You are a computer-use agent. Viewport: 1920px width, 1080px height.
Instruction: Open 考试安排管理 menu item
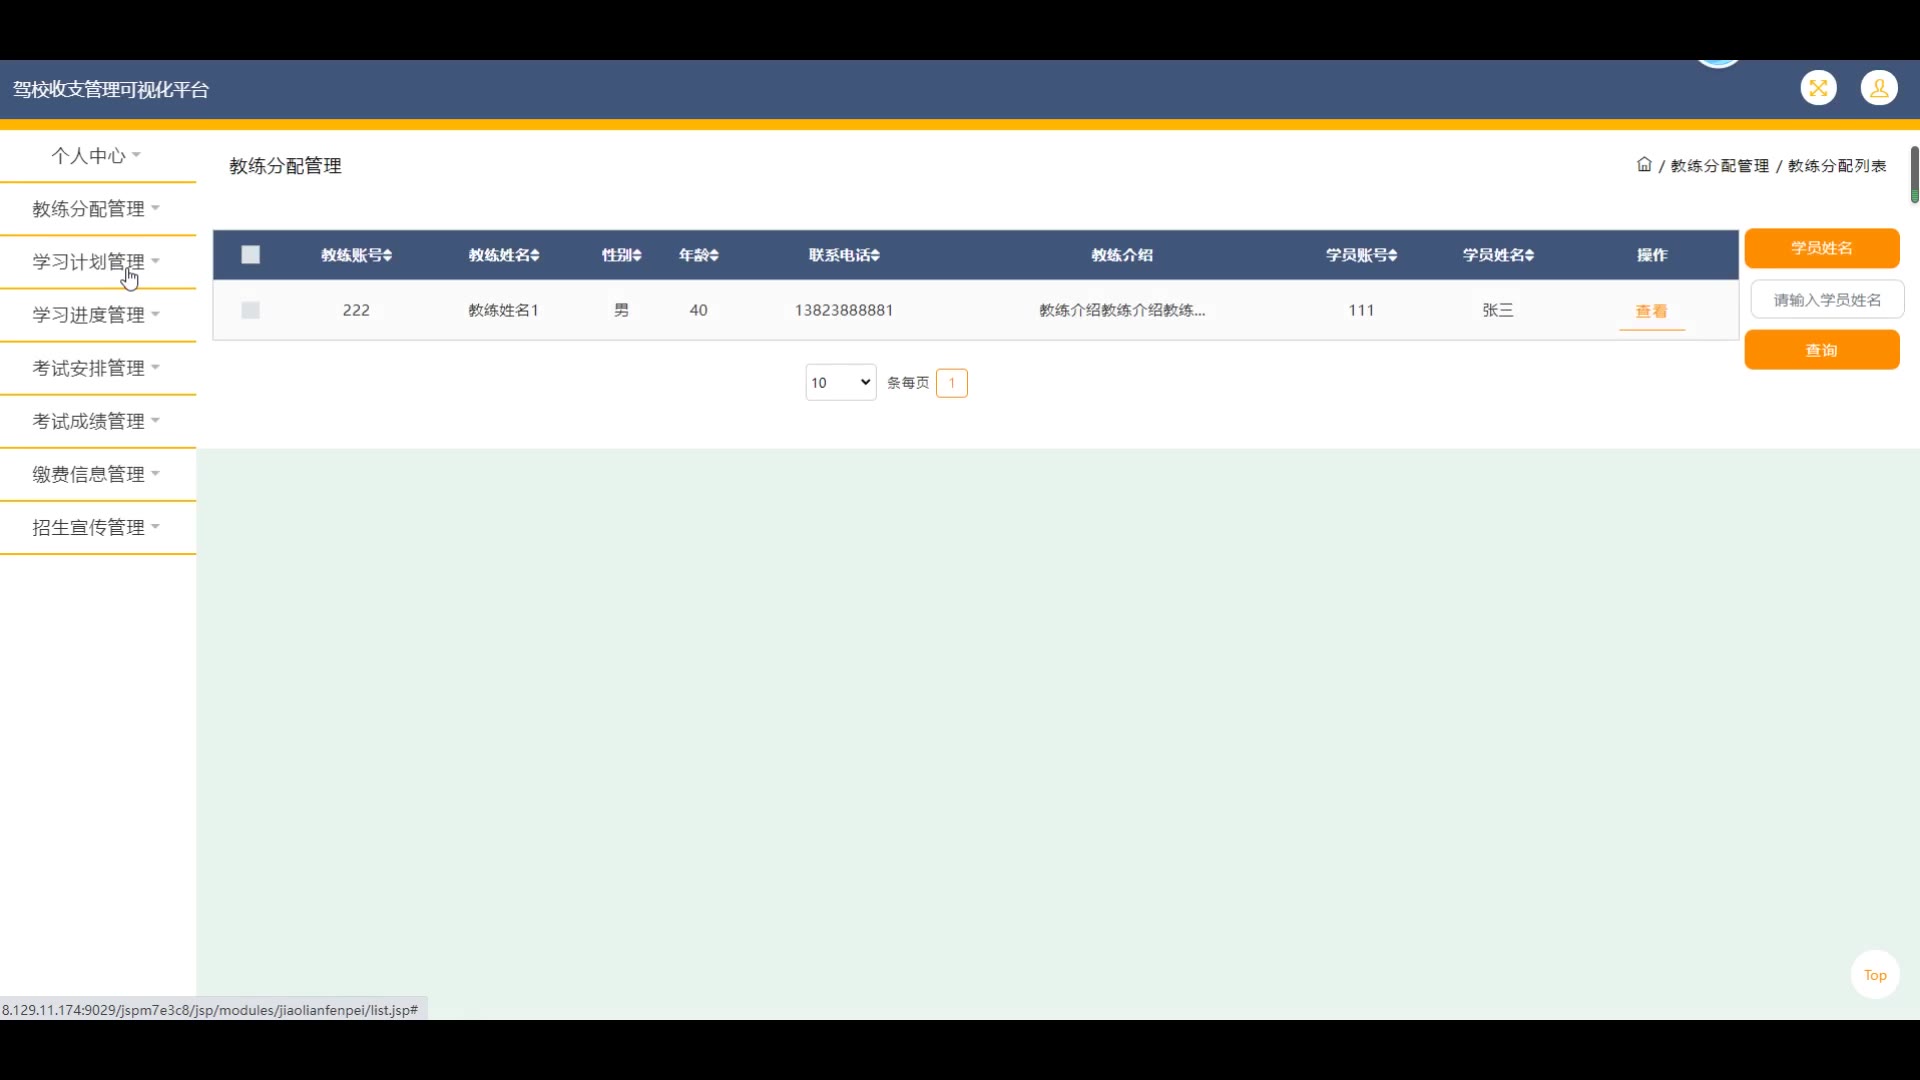click(96, 368)
